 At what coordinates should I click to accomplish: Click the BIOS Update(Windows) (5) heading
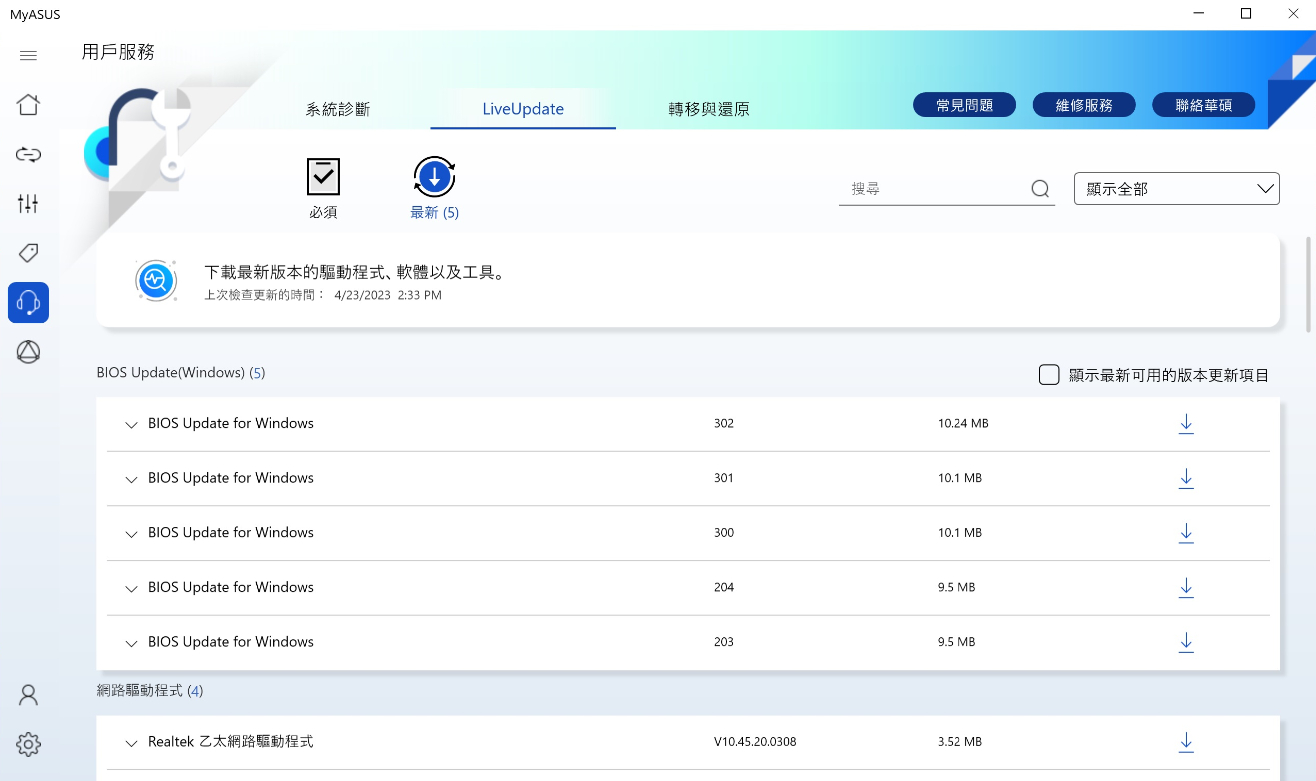point(181,373)
